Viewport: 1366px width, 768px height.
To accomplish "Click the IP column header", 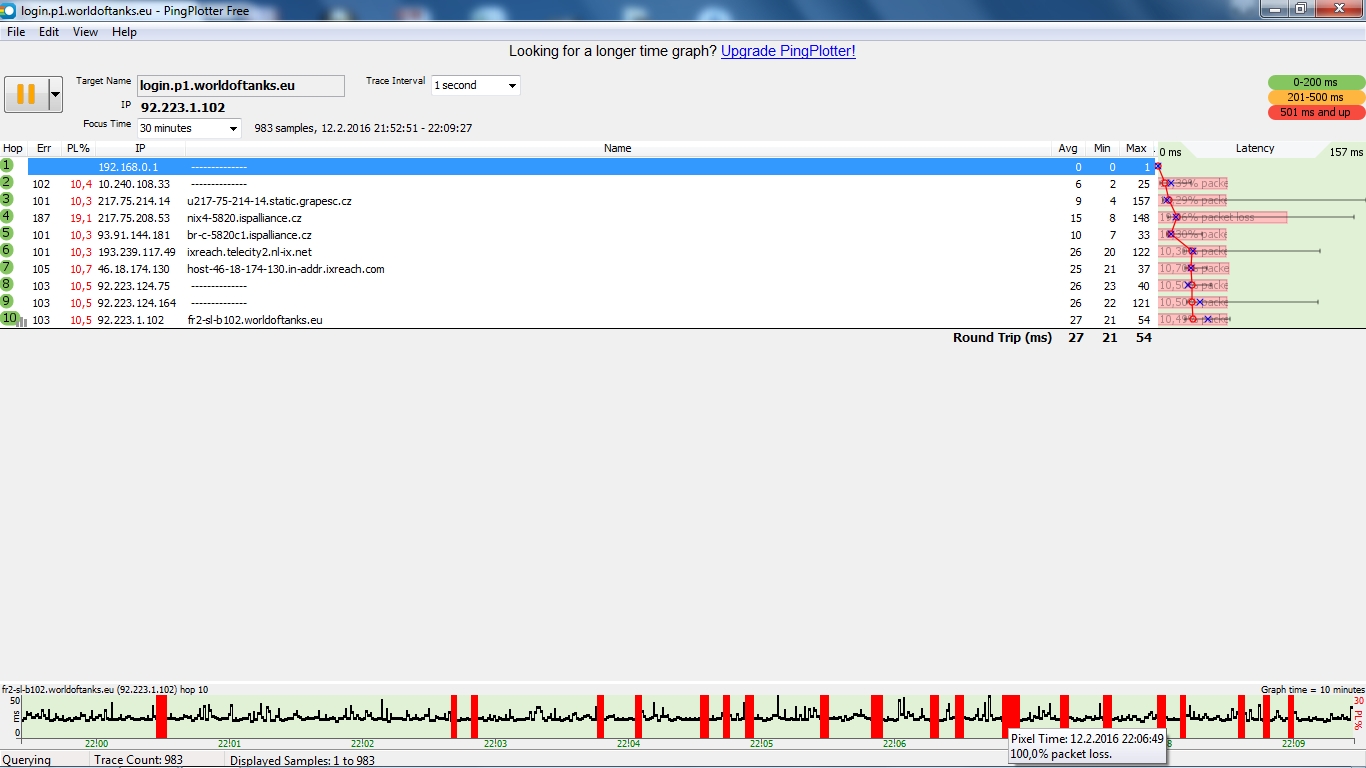I will (x=140, y=148).
